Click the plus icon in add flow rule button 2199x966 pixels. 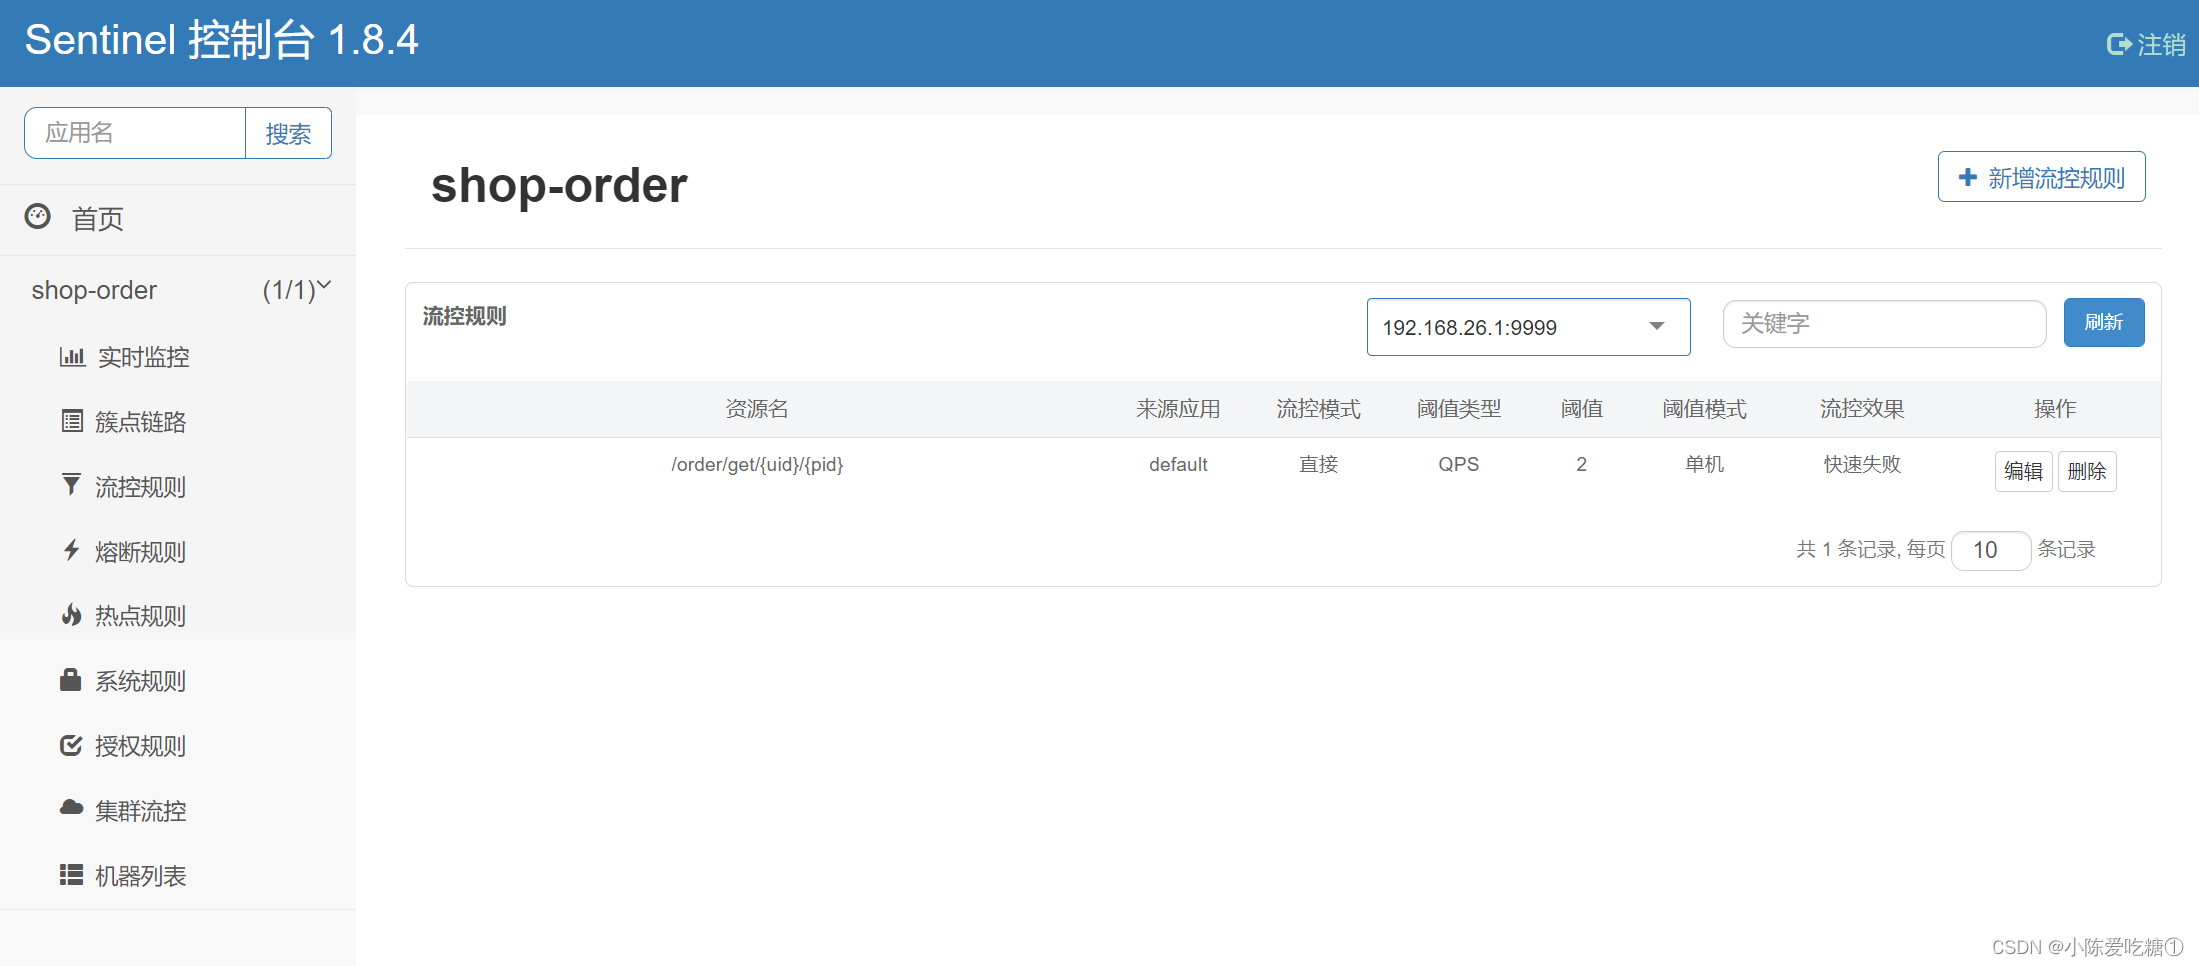click(x=1967, y=177)
